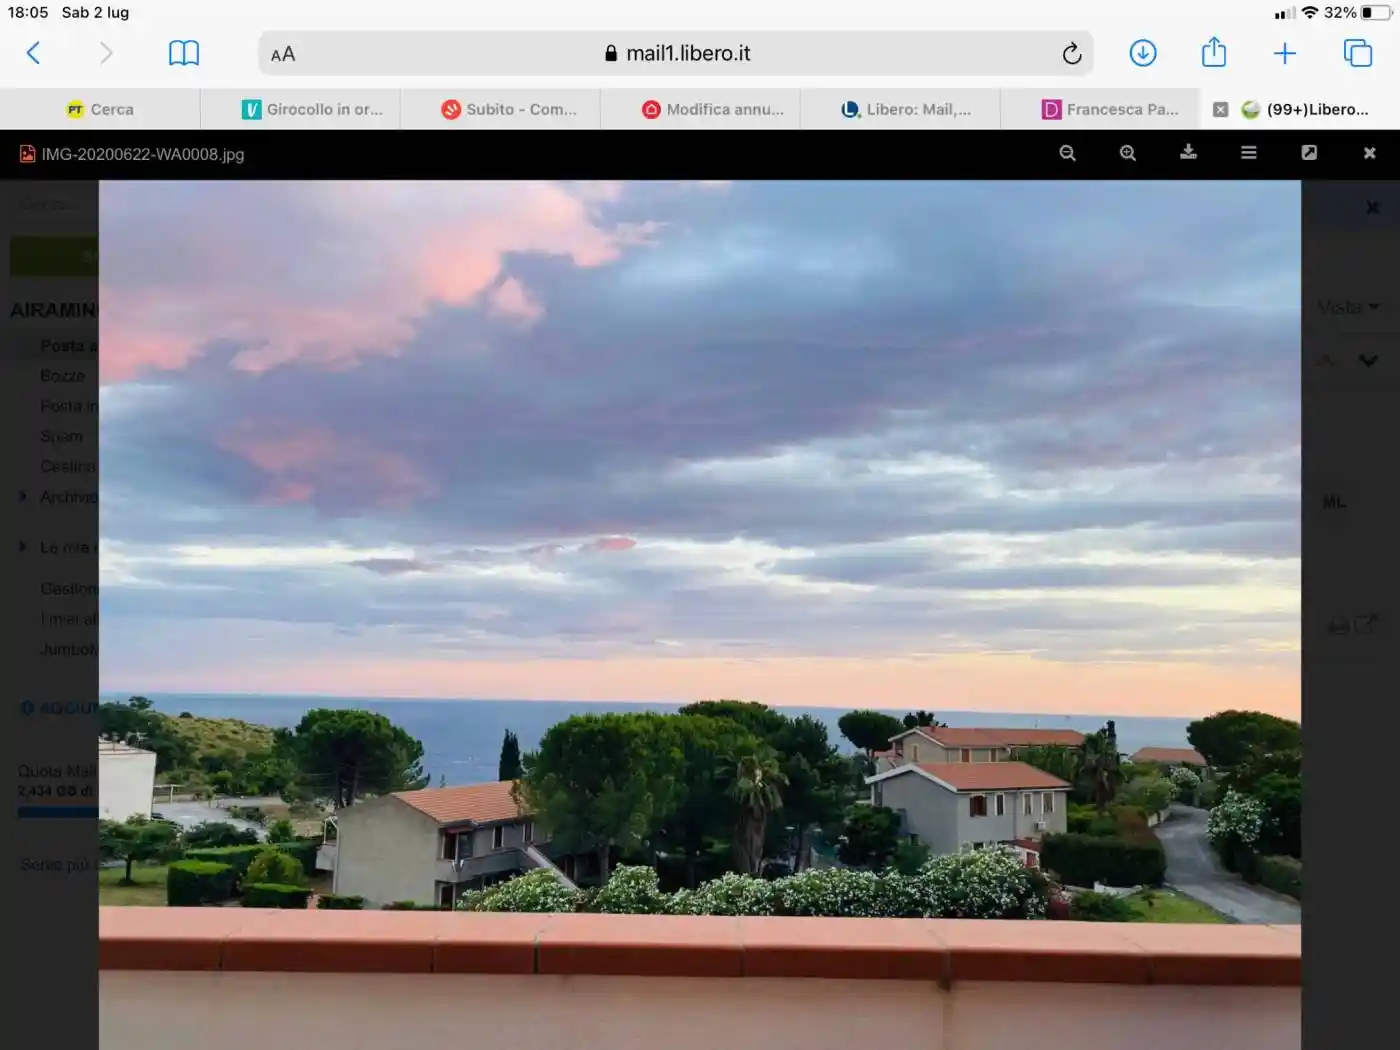Open the AA reader text size menu

tap(283, 54)
